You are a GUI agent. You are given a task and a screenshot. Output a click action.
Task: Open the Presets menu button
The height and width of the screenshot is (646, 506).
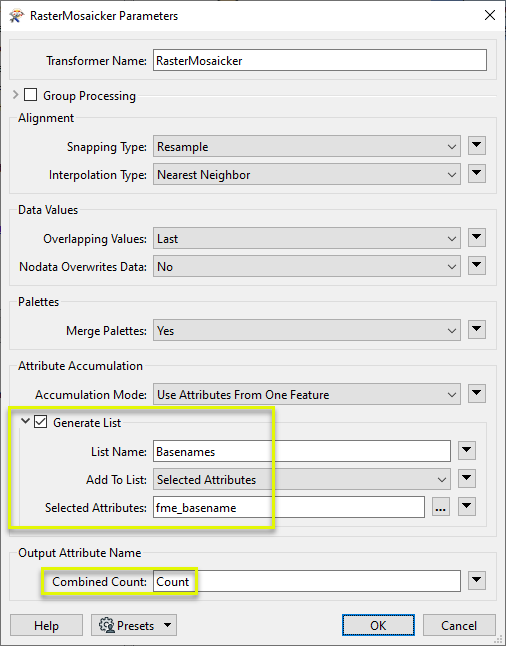click(134, 625)
